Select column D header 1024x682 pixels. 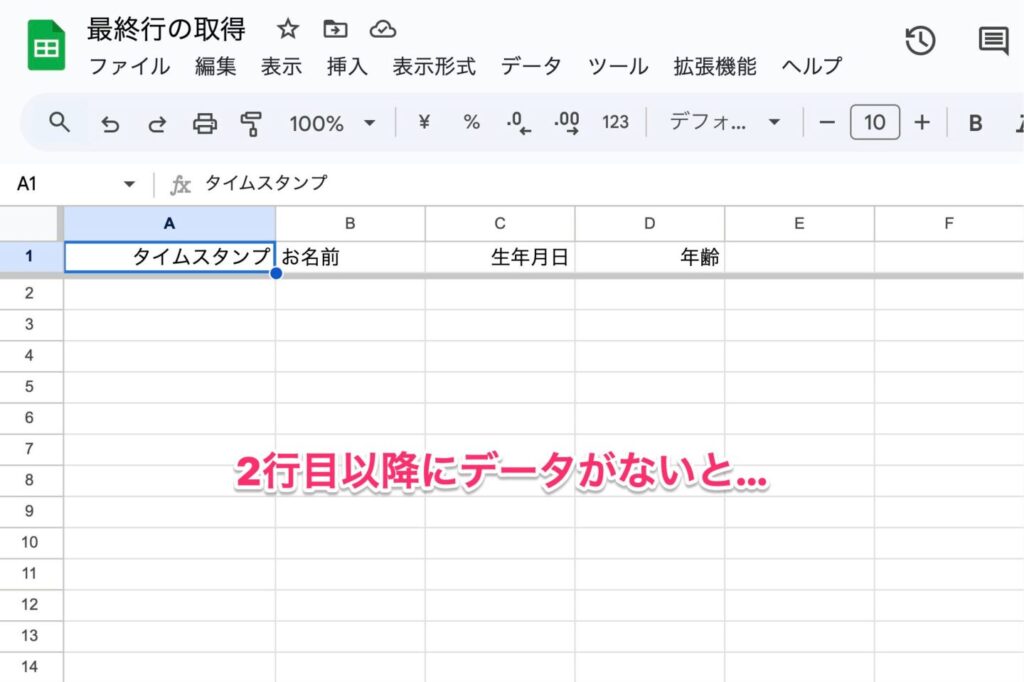click(x=649, y=223)
